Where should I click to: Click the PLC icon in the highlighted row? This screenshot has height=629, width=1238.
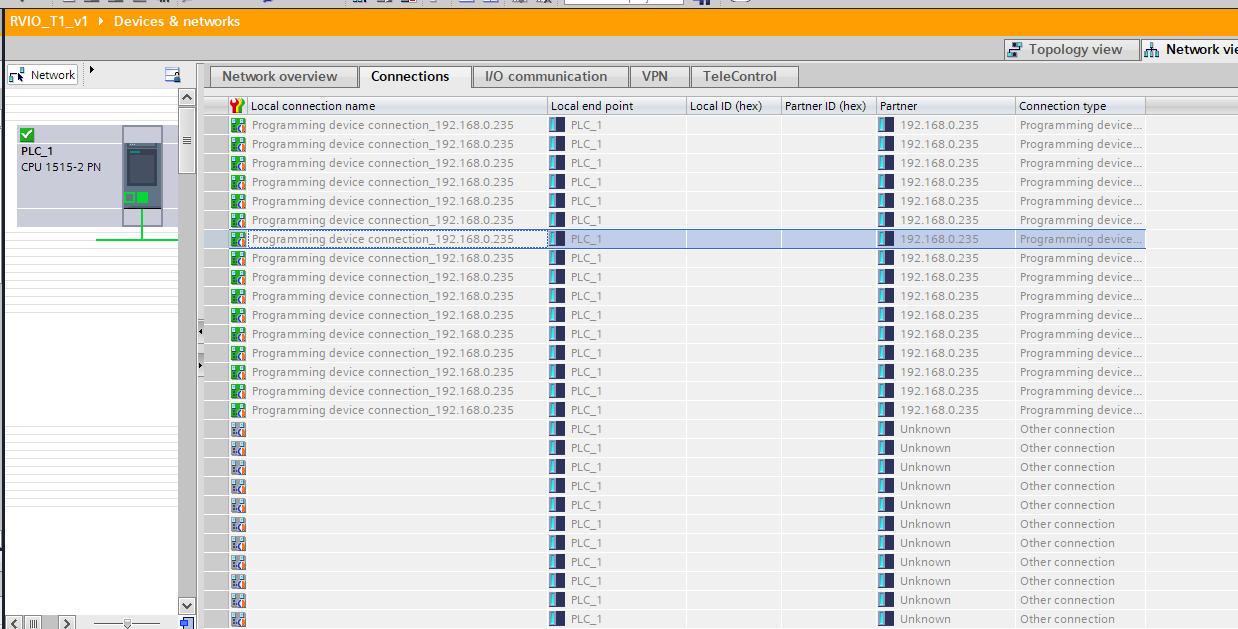click(x=557, y=239)
